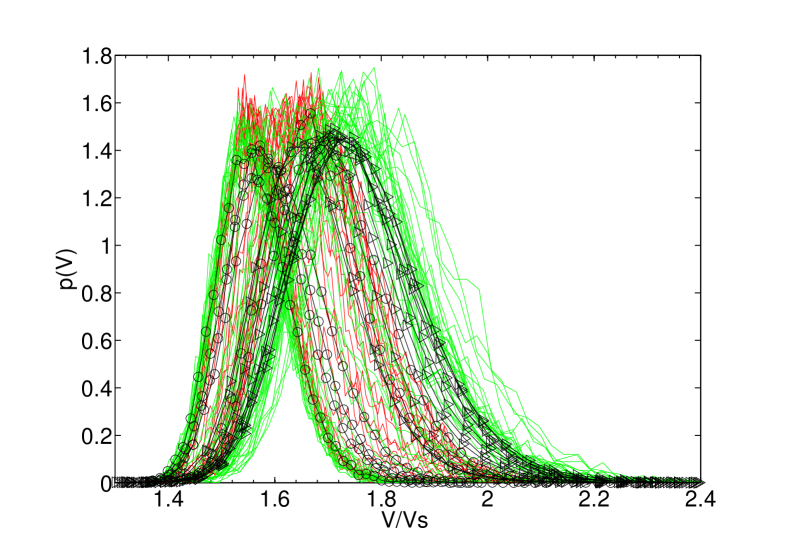789x558 pixels.
Task: Click the top-right corner of the plot frame
Action: coord(701,55)
